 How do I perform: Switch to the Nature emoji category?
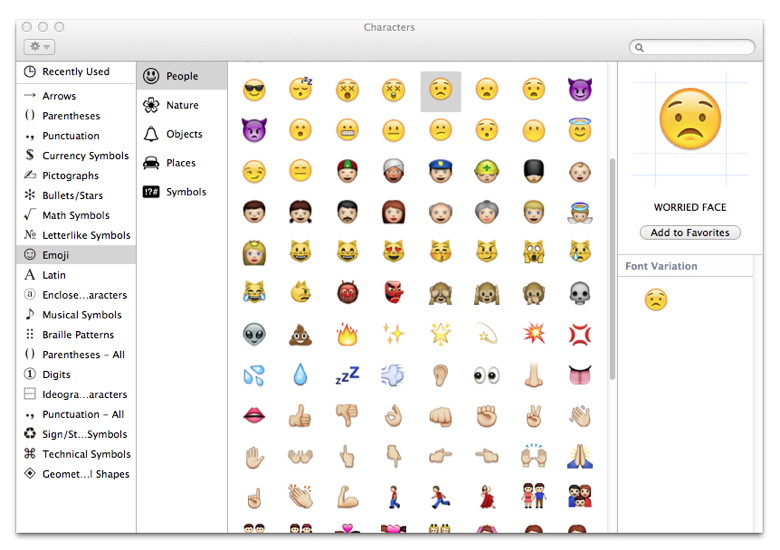[182, 105]
